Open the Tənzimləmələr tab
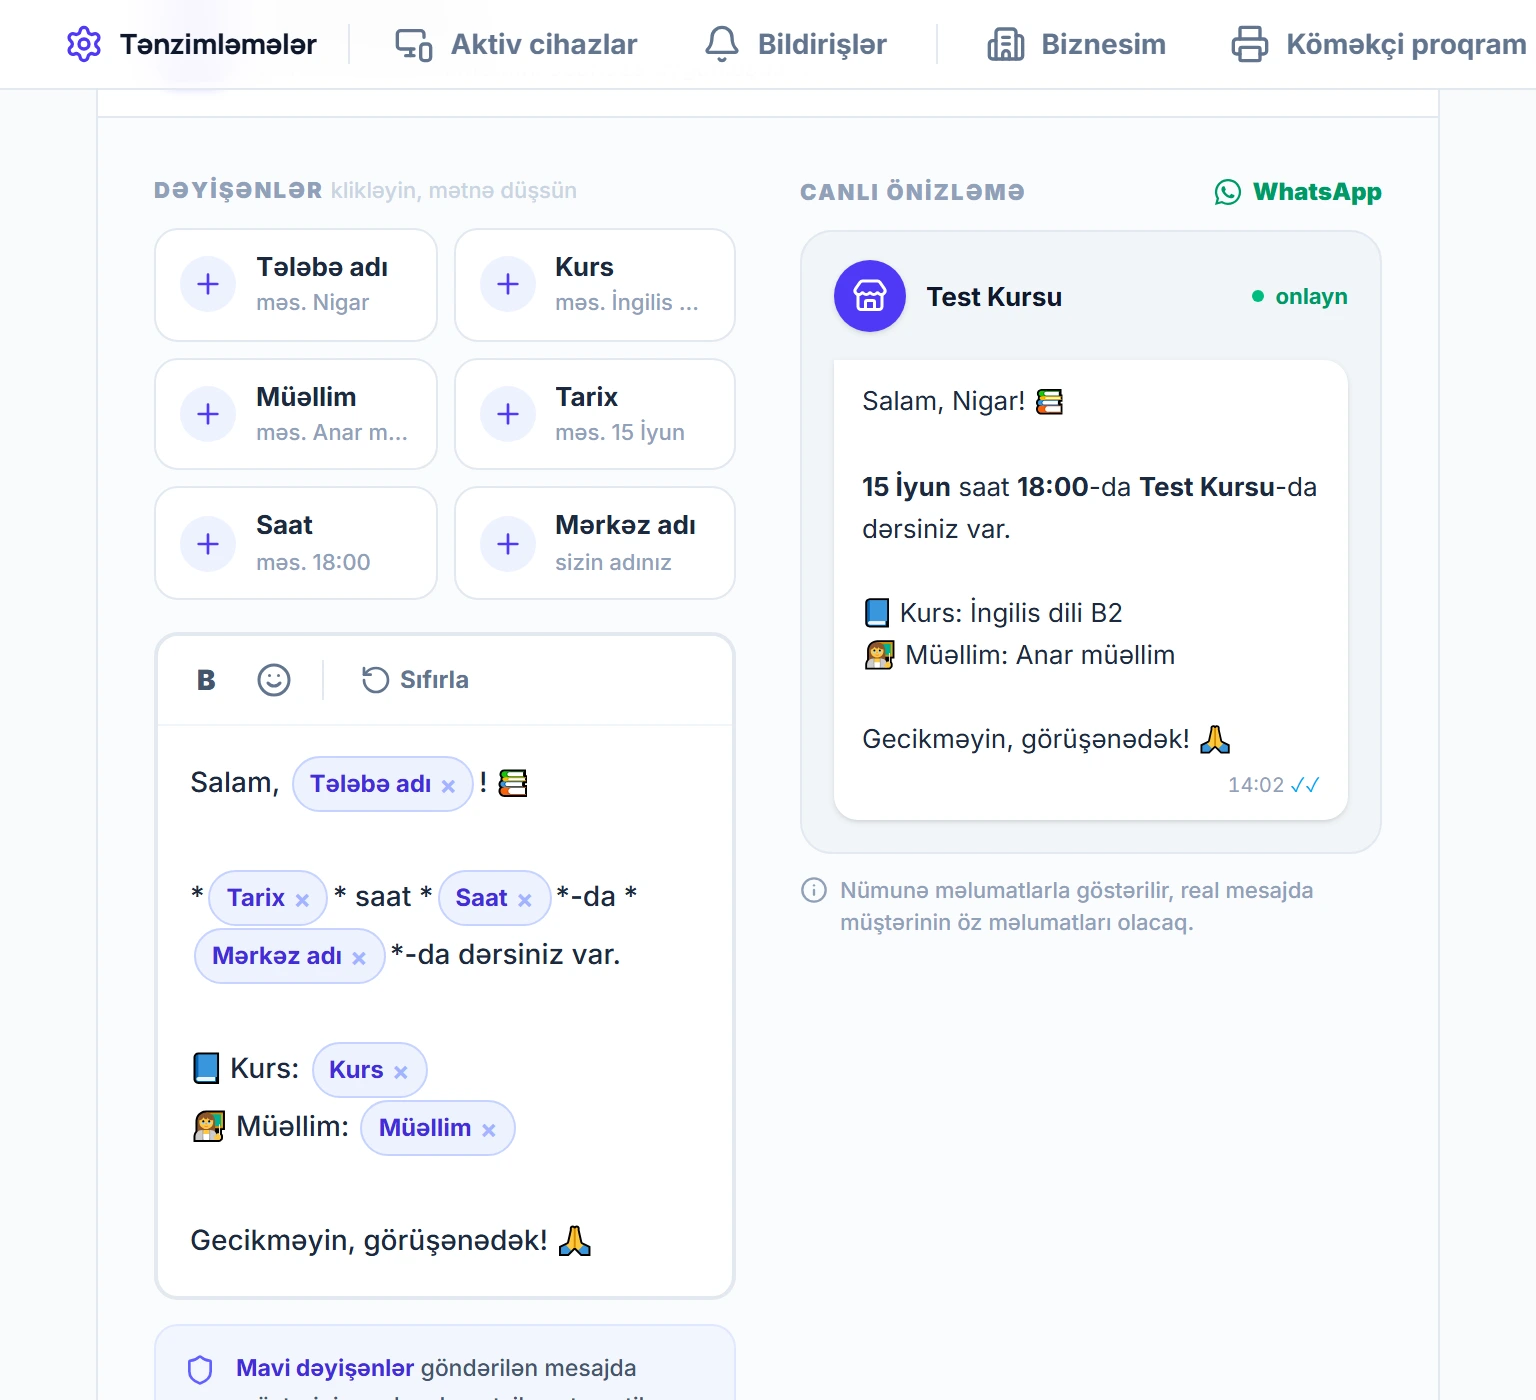1536x1400 pixels. pos(191,44)
